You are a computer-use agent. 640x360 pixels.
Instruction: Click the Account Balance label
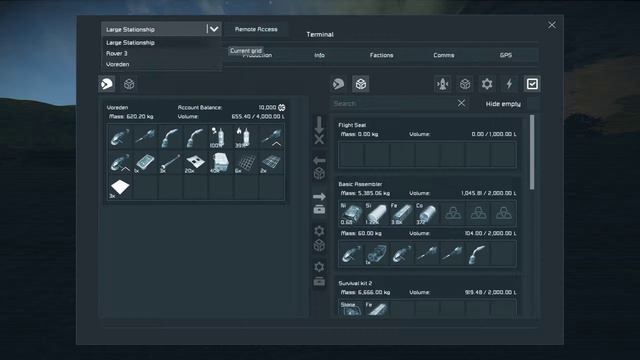(200, 107)
